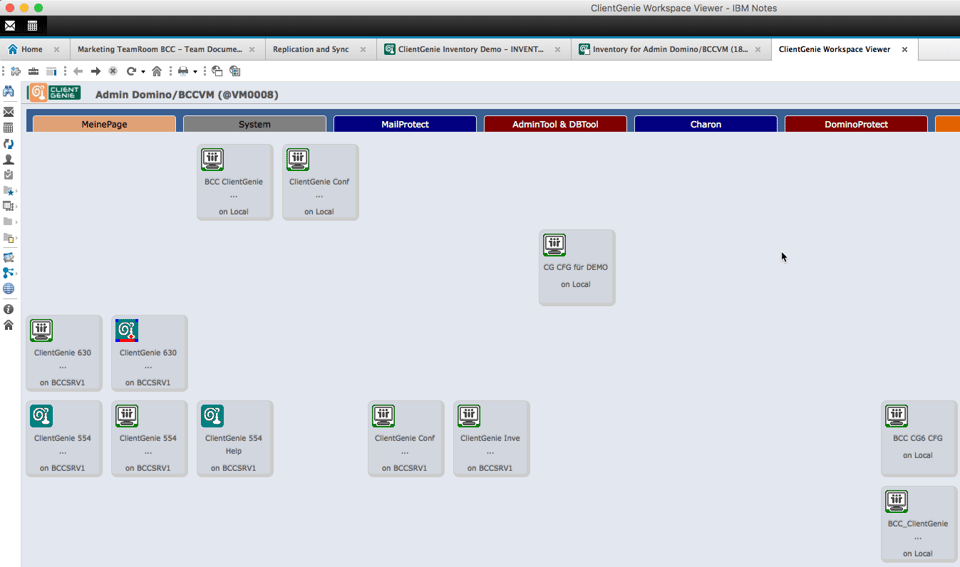
Task: Click the last toolbar icon with the document stack
Action: (x=234, y=71)
